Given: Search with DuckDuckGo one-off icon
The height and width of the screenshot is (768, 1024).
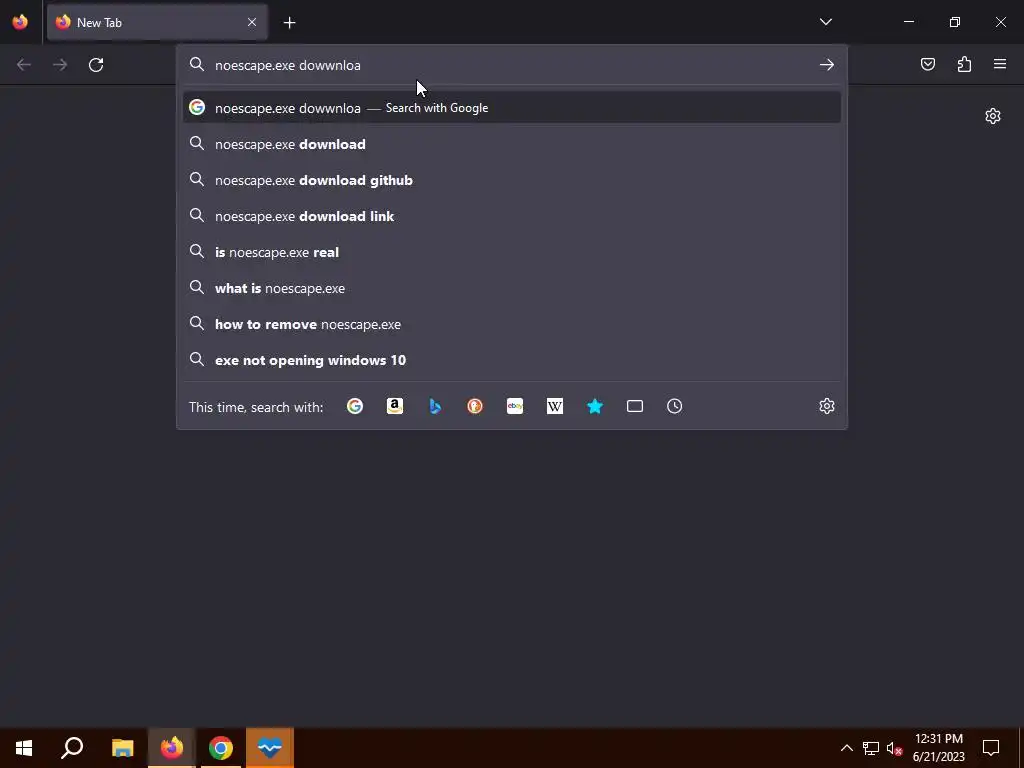Looking at the screenshot, I should coord(475,406).
